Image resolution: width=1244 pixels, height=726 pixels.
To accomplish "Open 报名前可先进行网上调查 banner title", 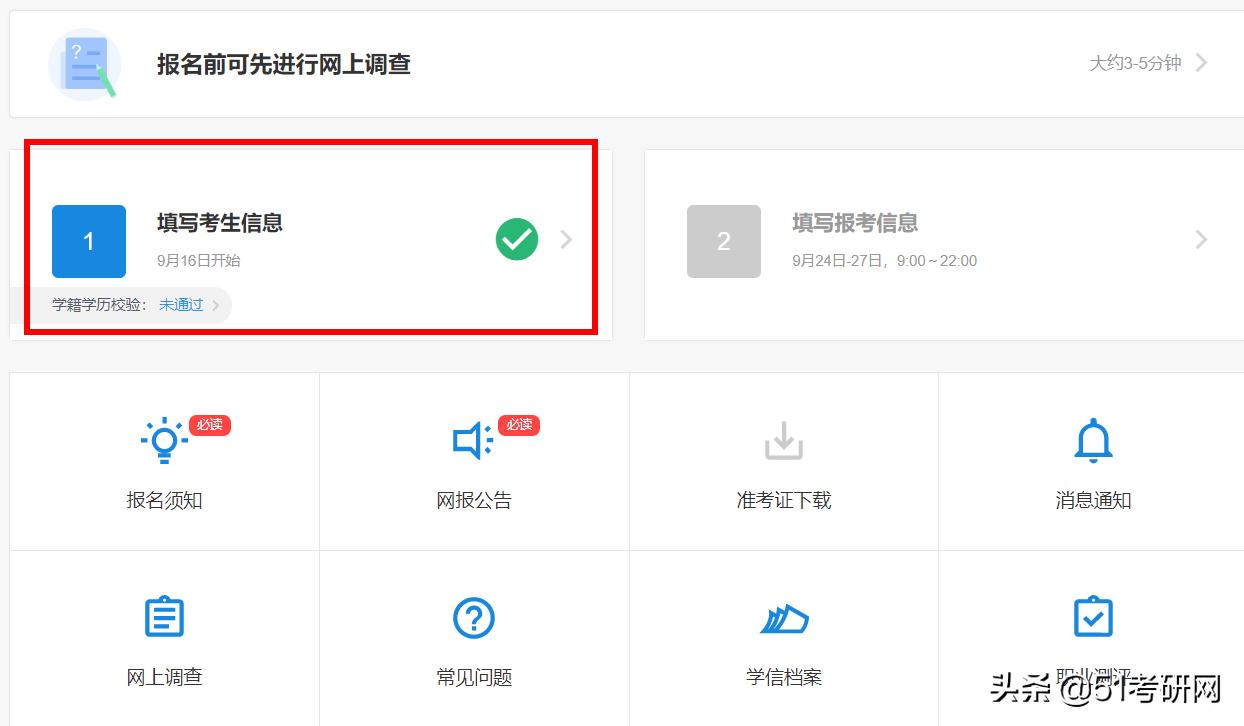I will (284, 65).
